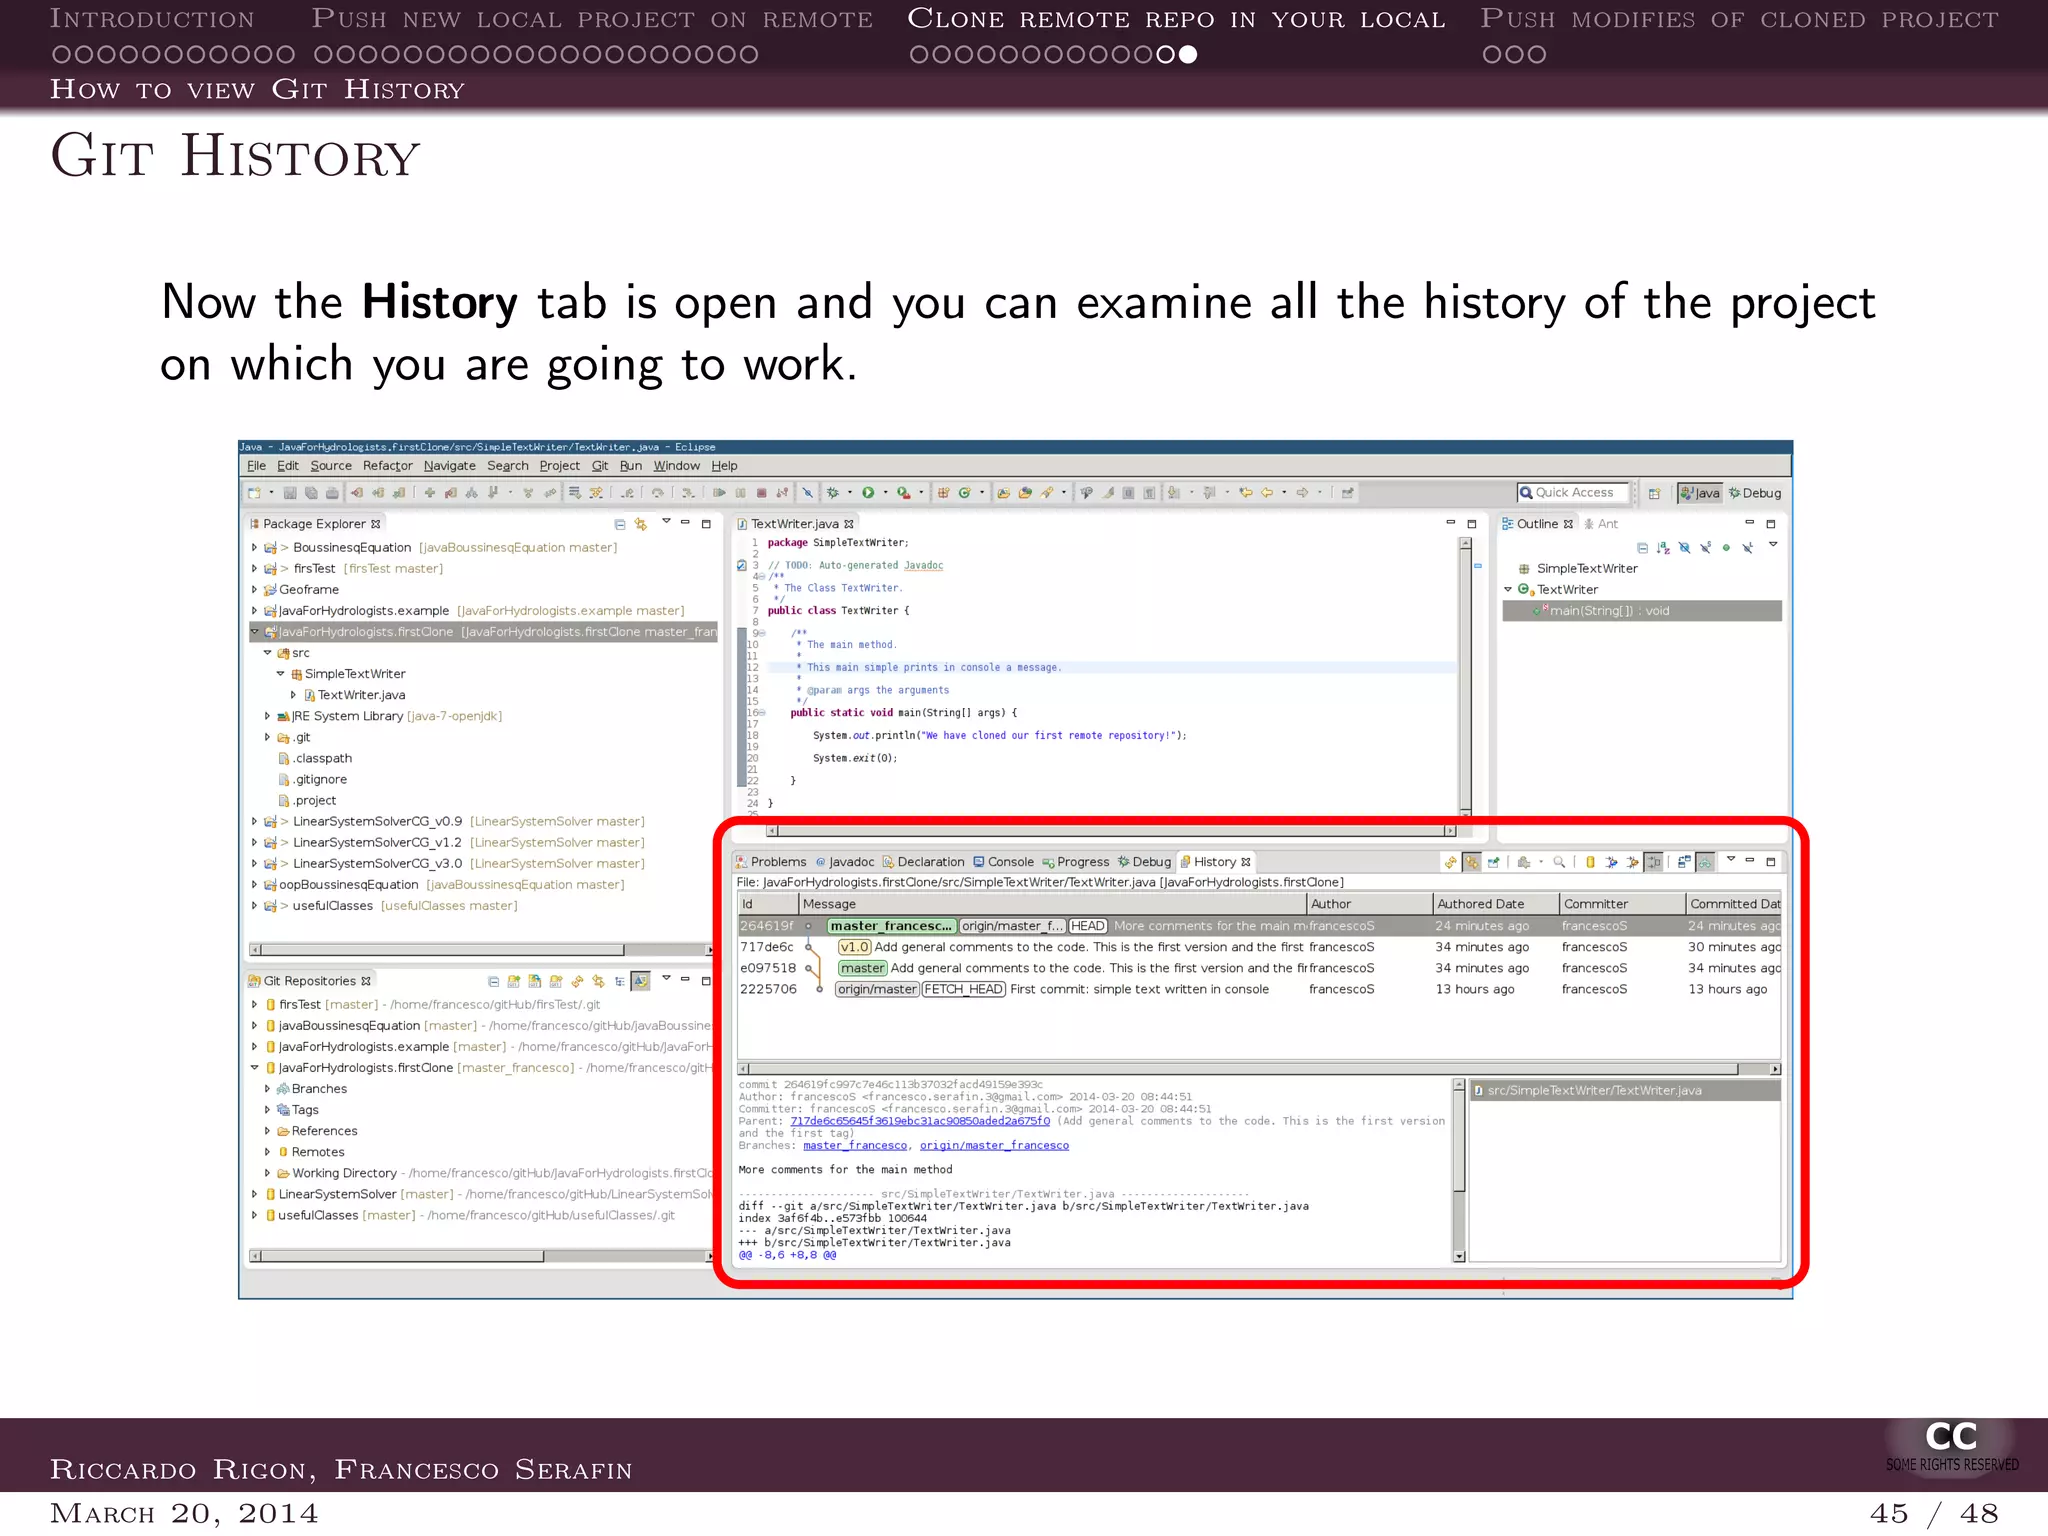Open the origin/master_francesco branch link
Screen dimensions: 2048x1536
(x=994, y=1146)
